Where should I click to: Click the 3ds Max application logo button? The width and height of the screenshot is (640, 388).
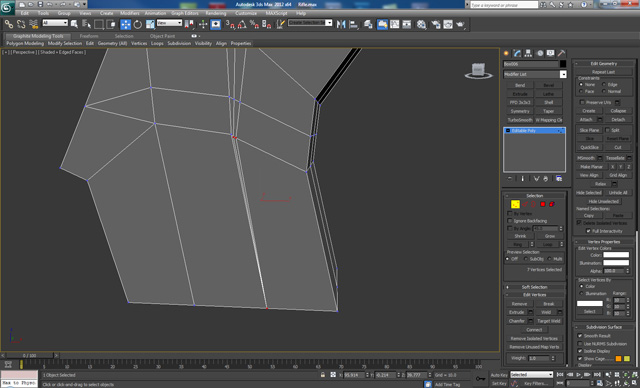7,7
